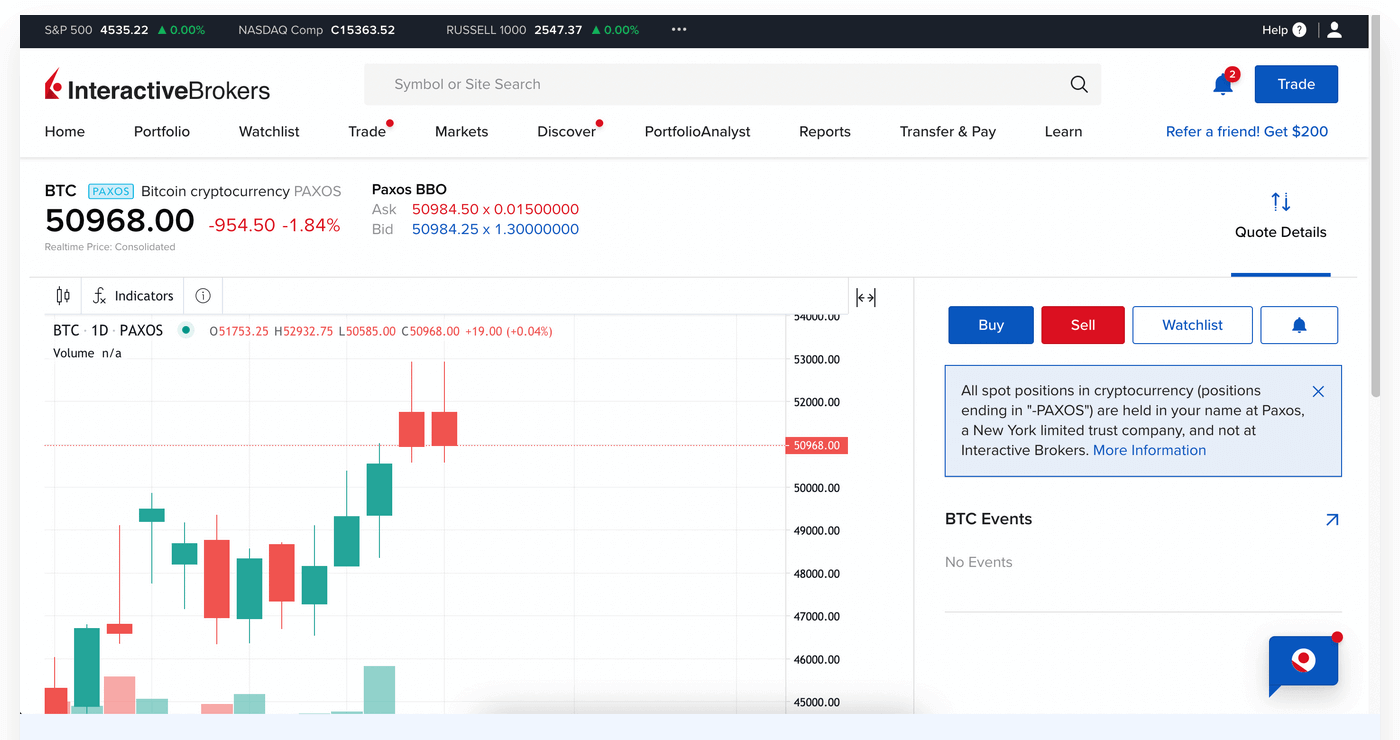This screenshot has height=740, width=1400.
Task: Open the Trade nav menu item
Action: (x=367, y=132)
